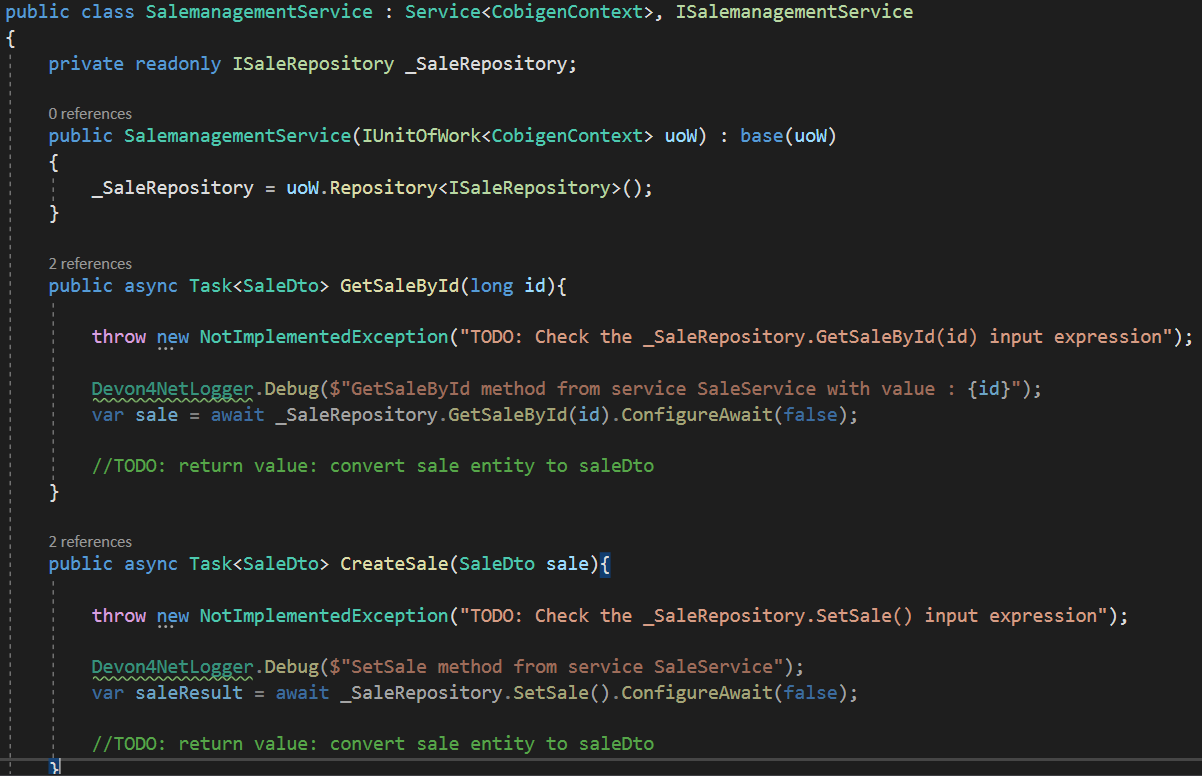The image size is (1202, 776).
Task: Click the SetSale() call after await _SaleRepository
Action: coord(556,692)
